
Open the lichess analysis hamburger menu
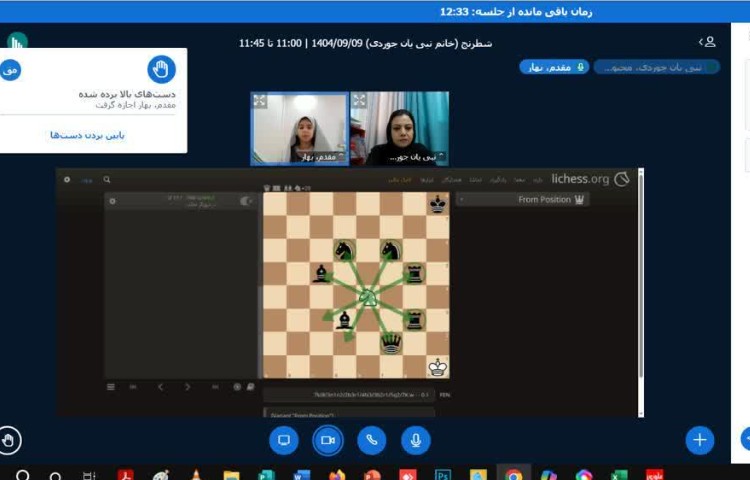point(112,387)
